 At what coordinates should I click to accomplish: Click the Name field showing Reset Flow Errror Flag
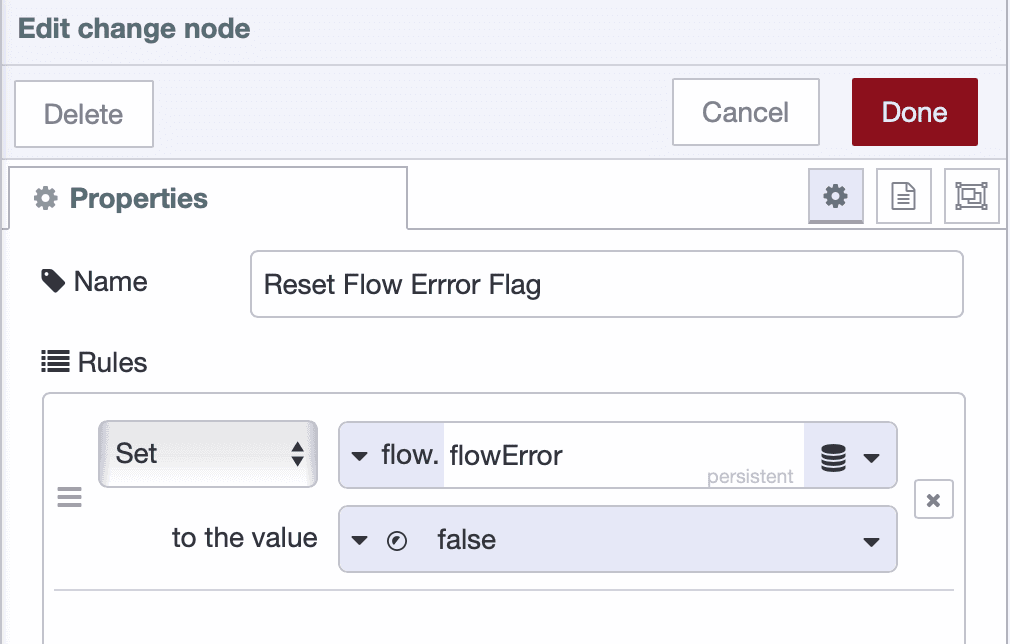[606, 284]
